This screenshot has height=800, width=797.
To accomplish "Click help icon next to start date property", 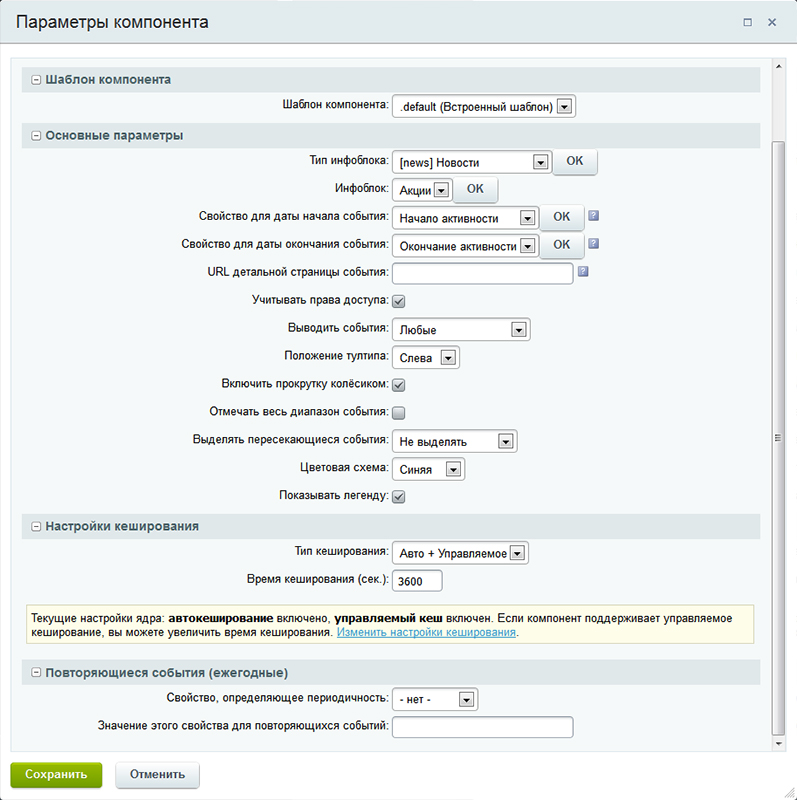I will coord(593,216).
